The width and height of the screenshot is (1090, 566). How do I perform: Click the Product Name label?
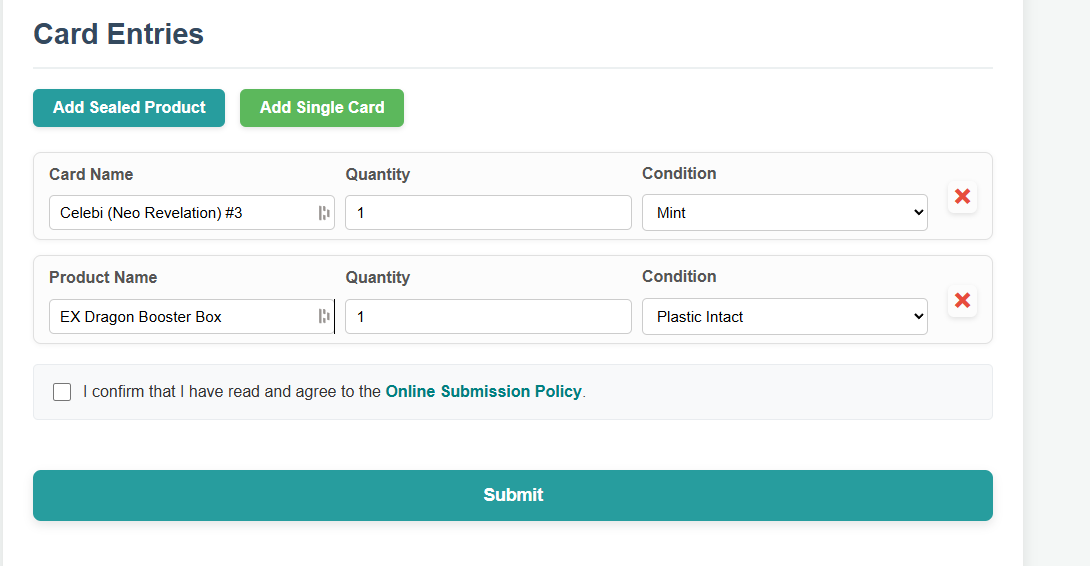point(103,277)
